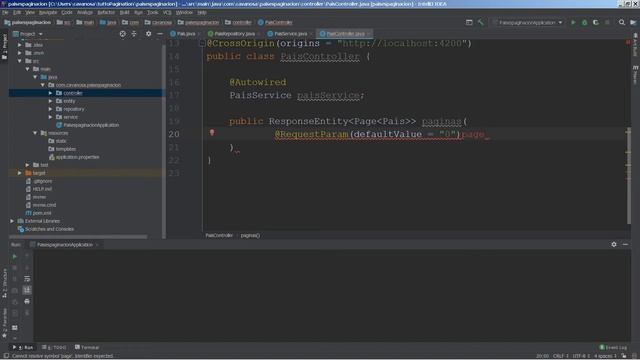640x360 pixels.
Task: Open the Edit menu
Action: coord(17,13)
